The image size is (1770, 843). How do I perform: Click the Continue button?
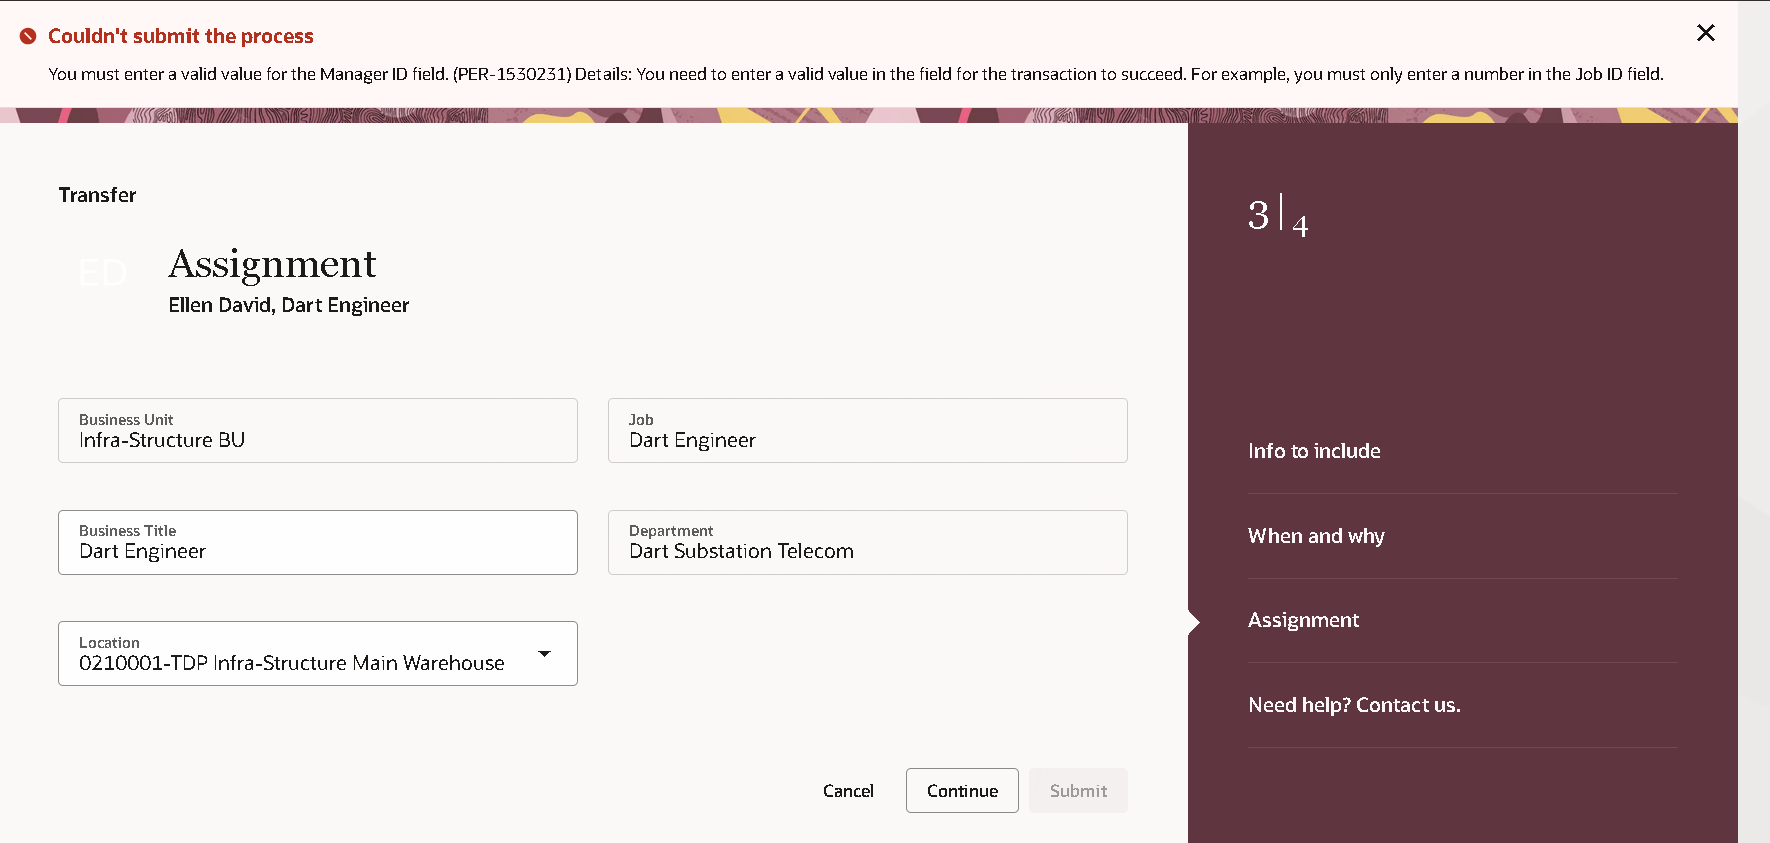[962, 791]
